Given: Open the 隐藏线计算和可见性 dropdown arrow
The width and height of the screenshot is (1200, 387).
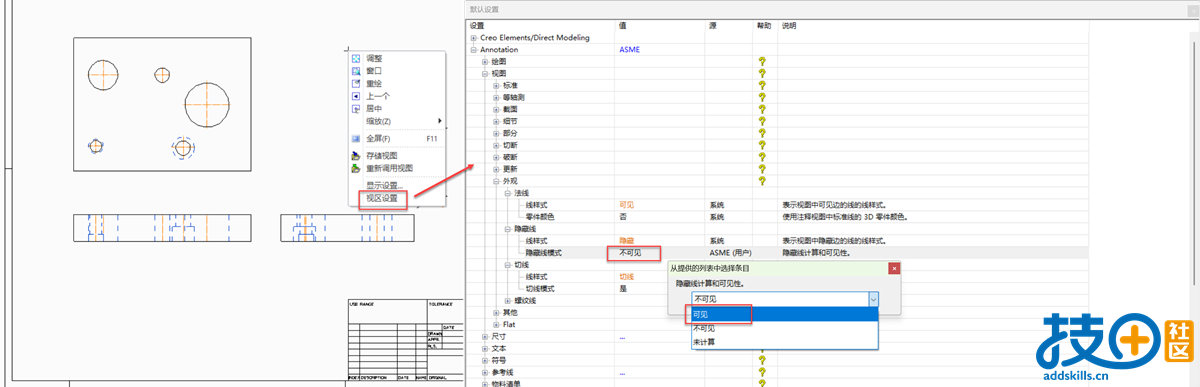Looking at the screenshot, I should (x=873, y=299).
